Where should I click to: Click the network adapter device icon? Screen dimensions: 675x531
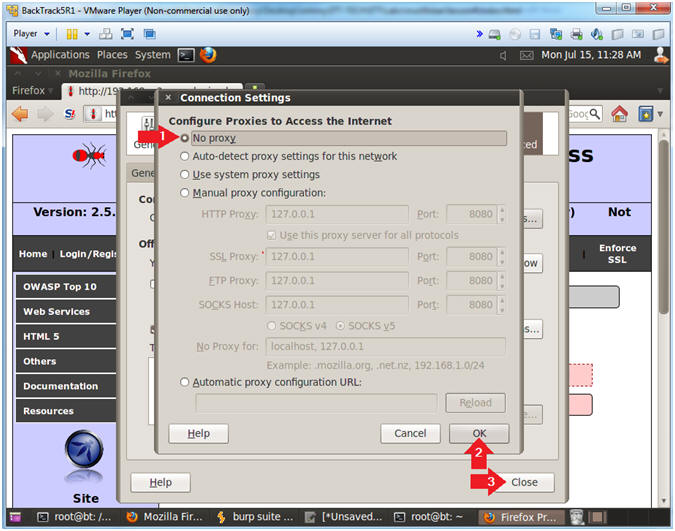click(556, 34)
